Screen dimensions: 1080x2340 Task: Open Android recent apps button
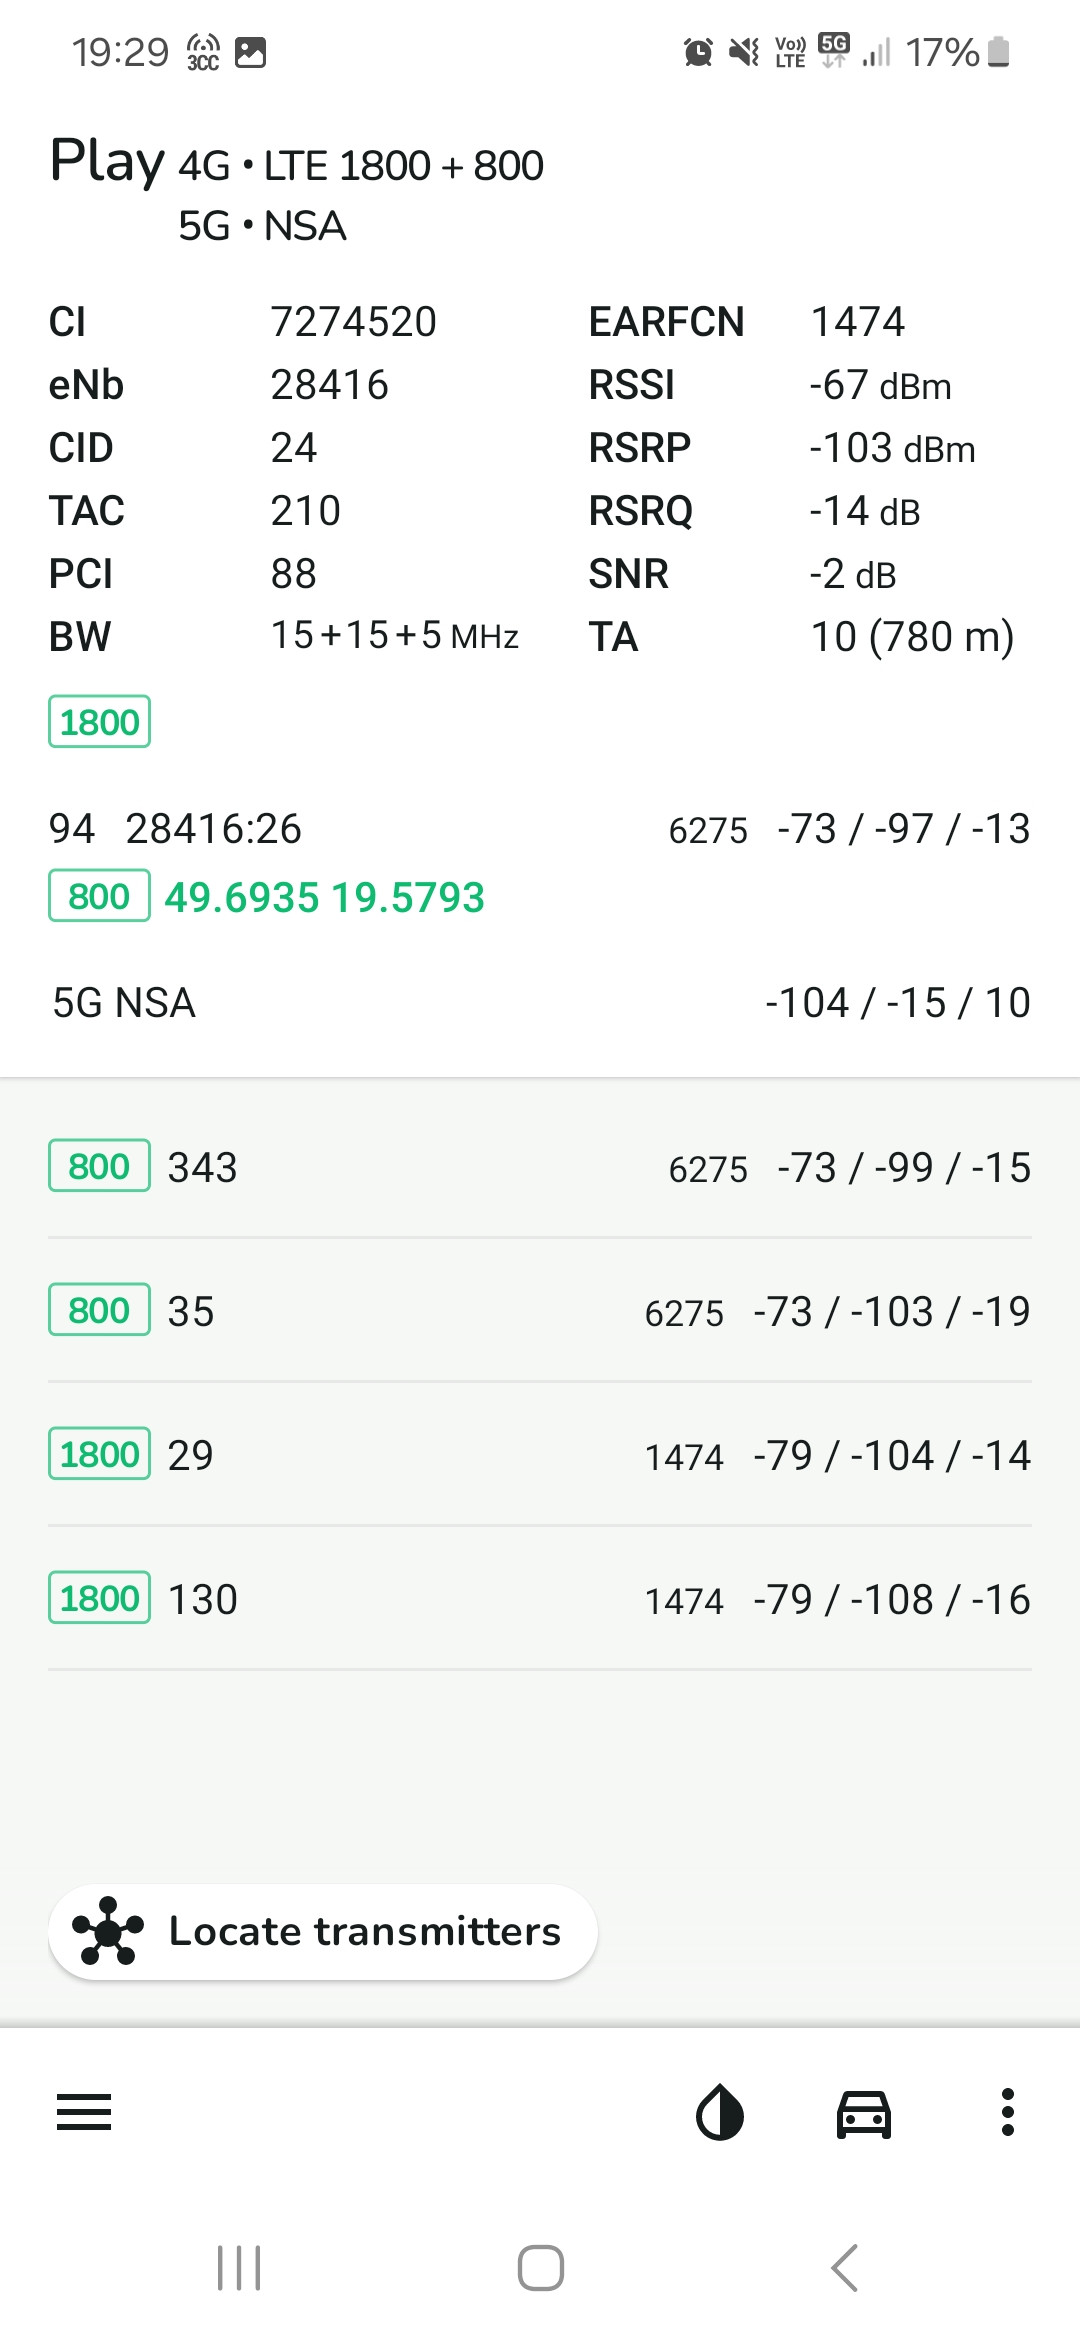click(x=239, y=2268)
